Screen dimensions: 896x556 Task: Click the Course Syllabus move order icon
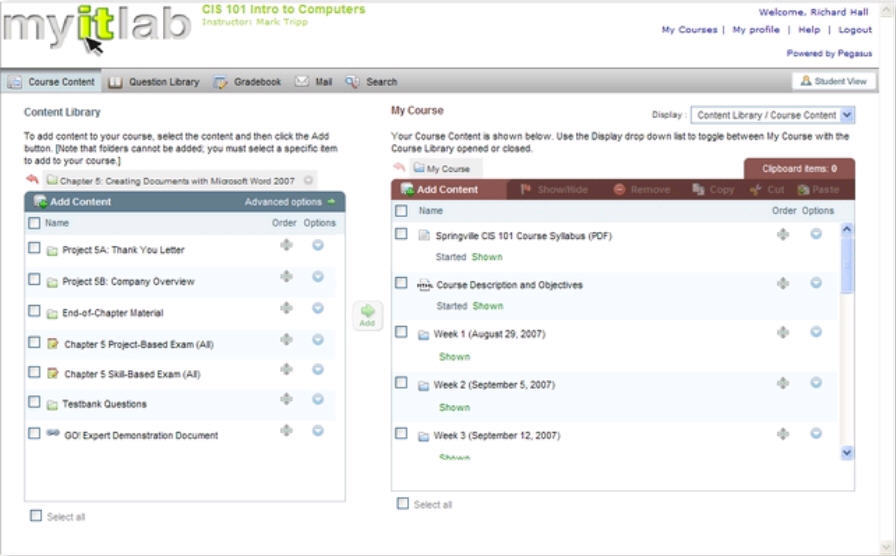coord(783,234)
